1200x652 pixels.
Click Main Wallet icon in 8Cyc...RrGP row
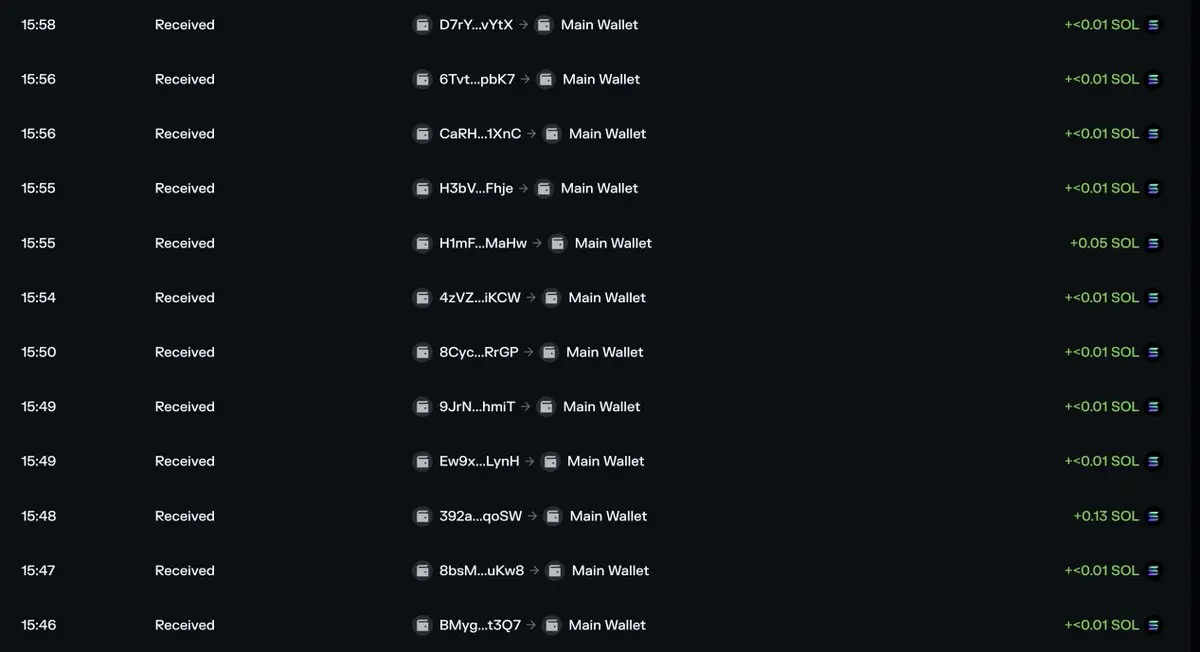pyautogui.click(x=549, y=352)
